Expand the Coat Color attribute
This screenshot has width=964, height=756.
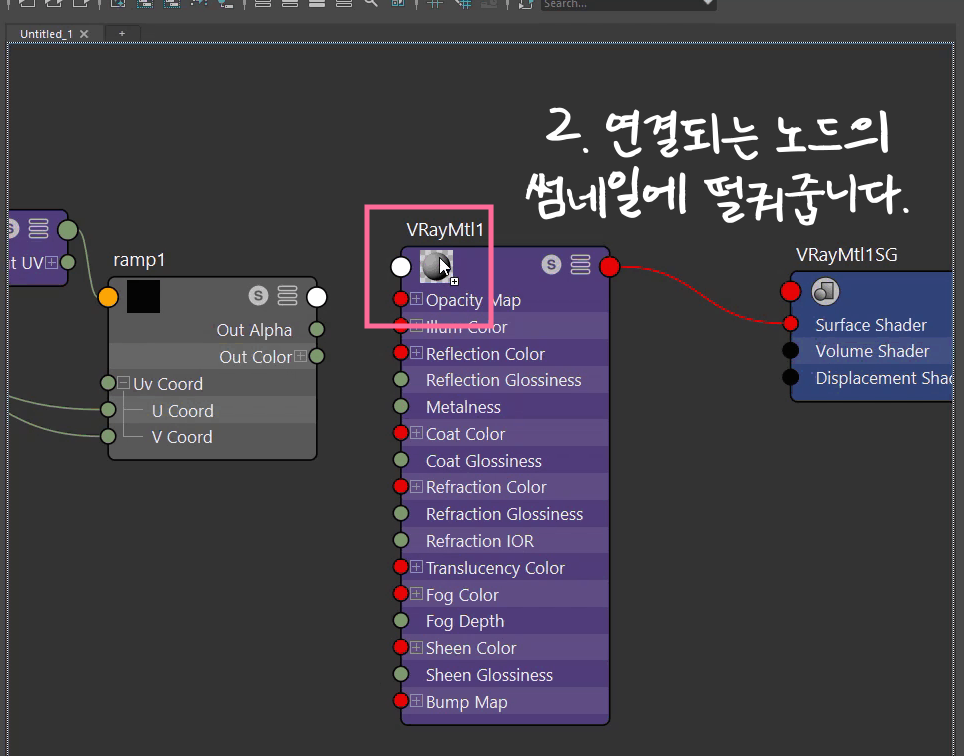416,433
